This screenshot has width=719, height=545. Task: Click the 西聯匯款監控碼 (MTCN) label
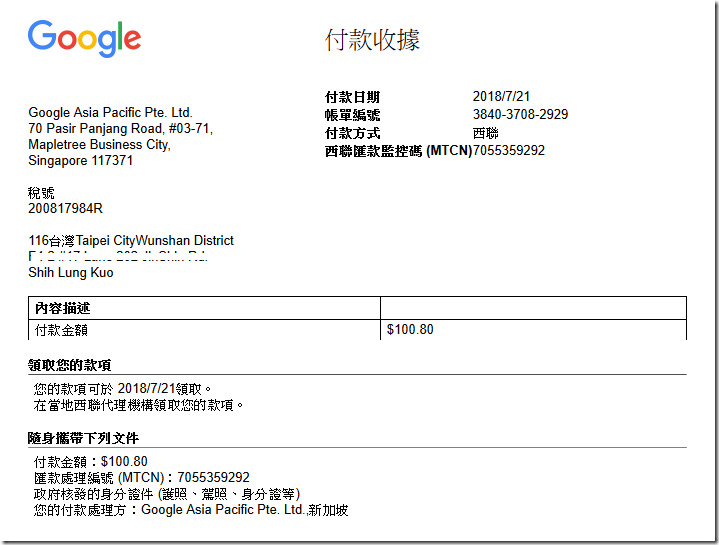[x=398, y=151]
